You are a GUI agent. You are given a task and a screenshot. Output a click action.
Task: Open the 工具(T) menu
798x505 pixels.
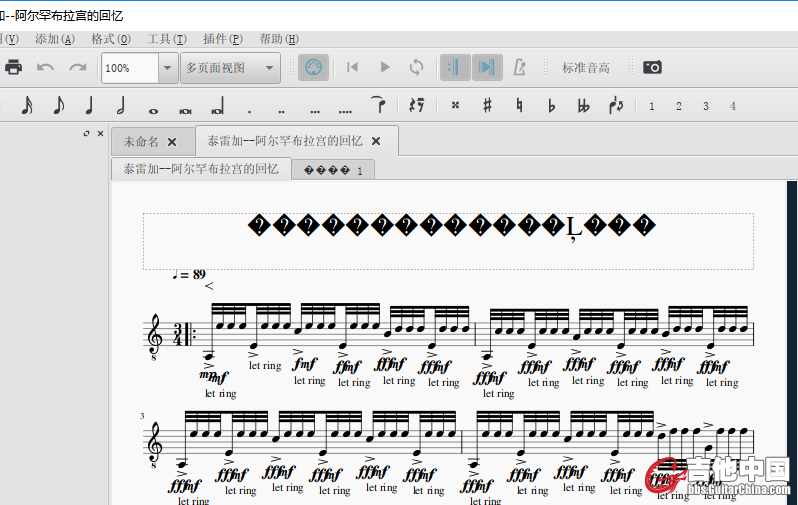(167, 39)
